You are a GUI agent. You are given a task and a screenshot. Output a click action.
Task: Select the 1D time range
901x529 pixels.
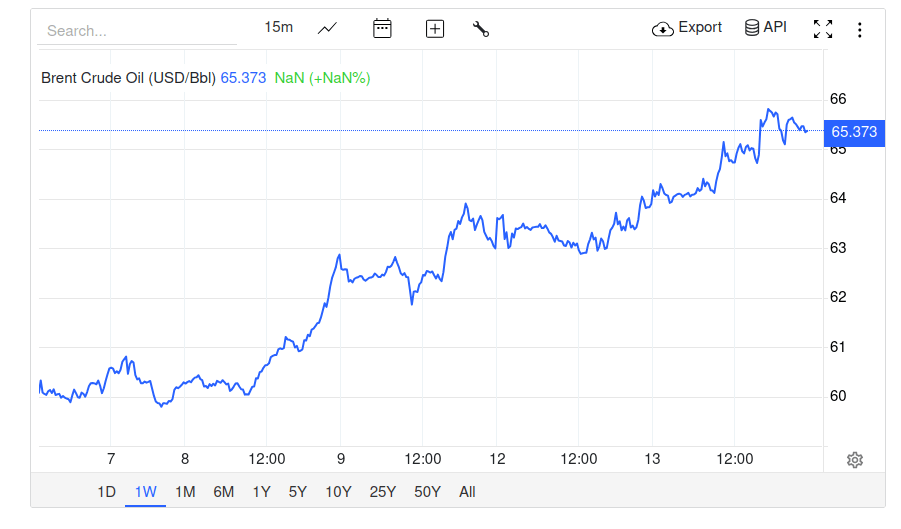pyautogui.click(x=106, y=491)
